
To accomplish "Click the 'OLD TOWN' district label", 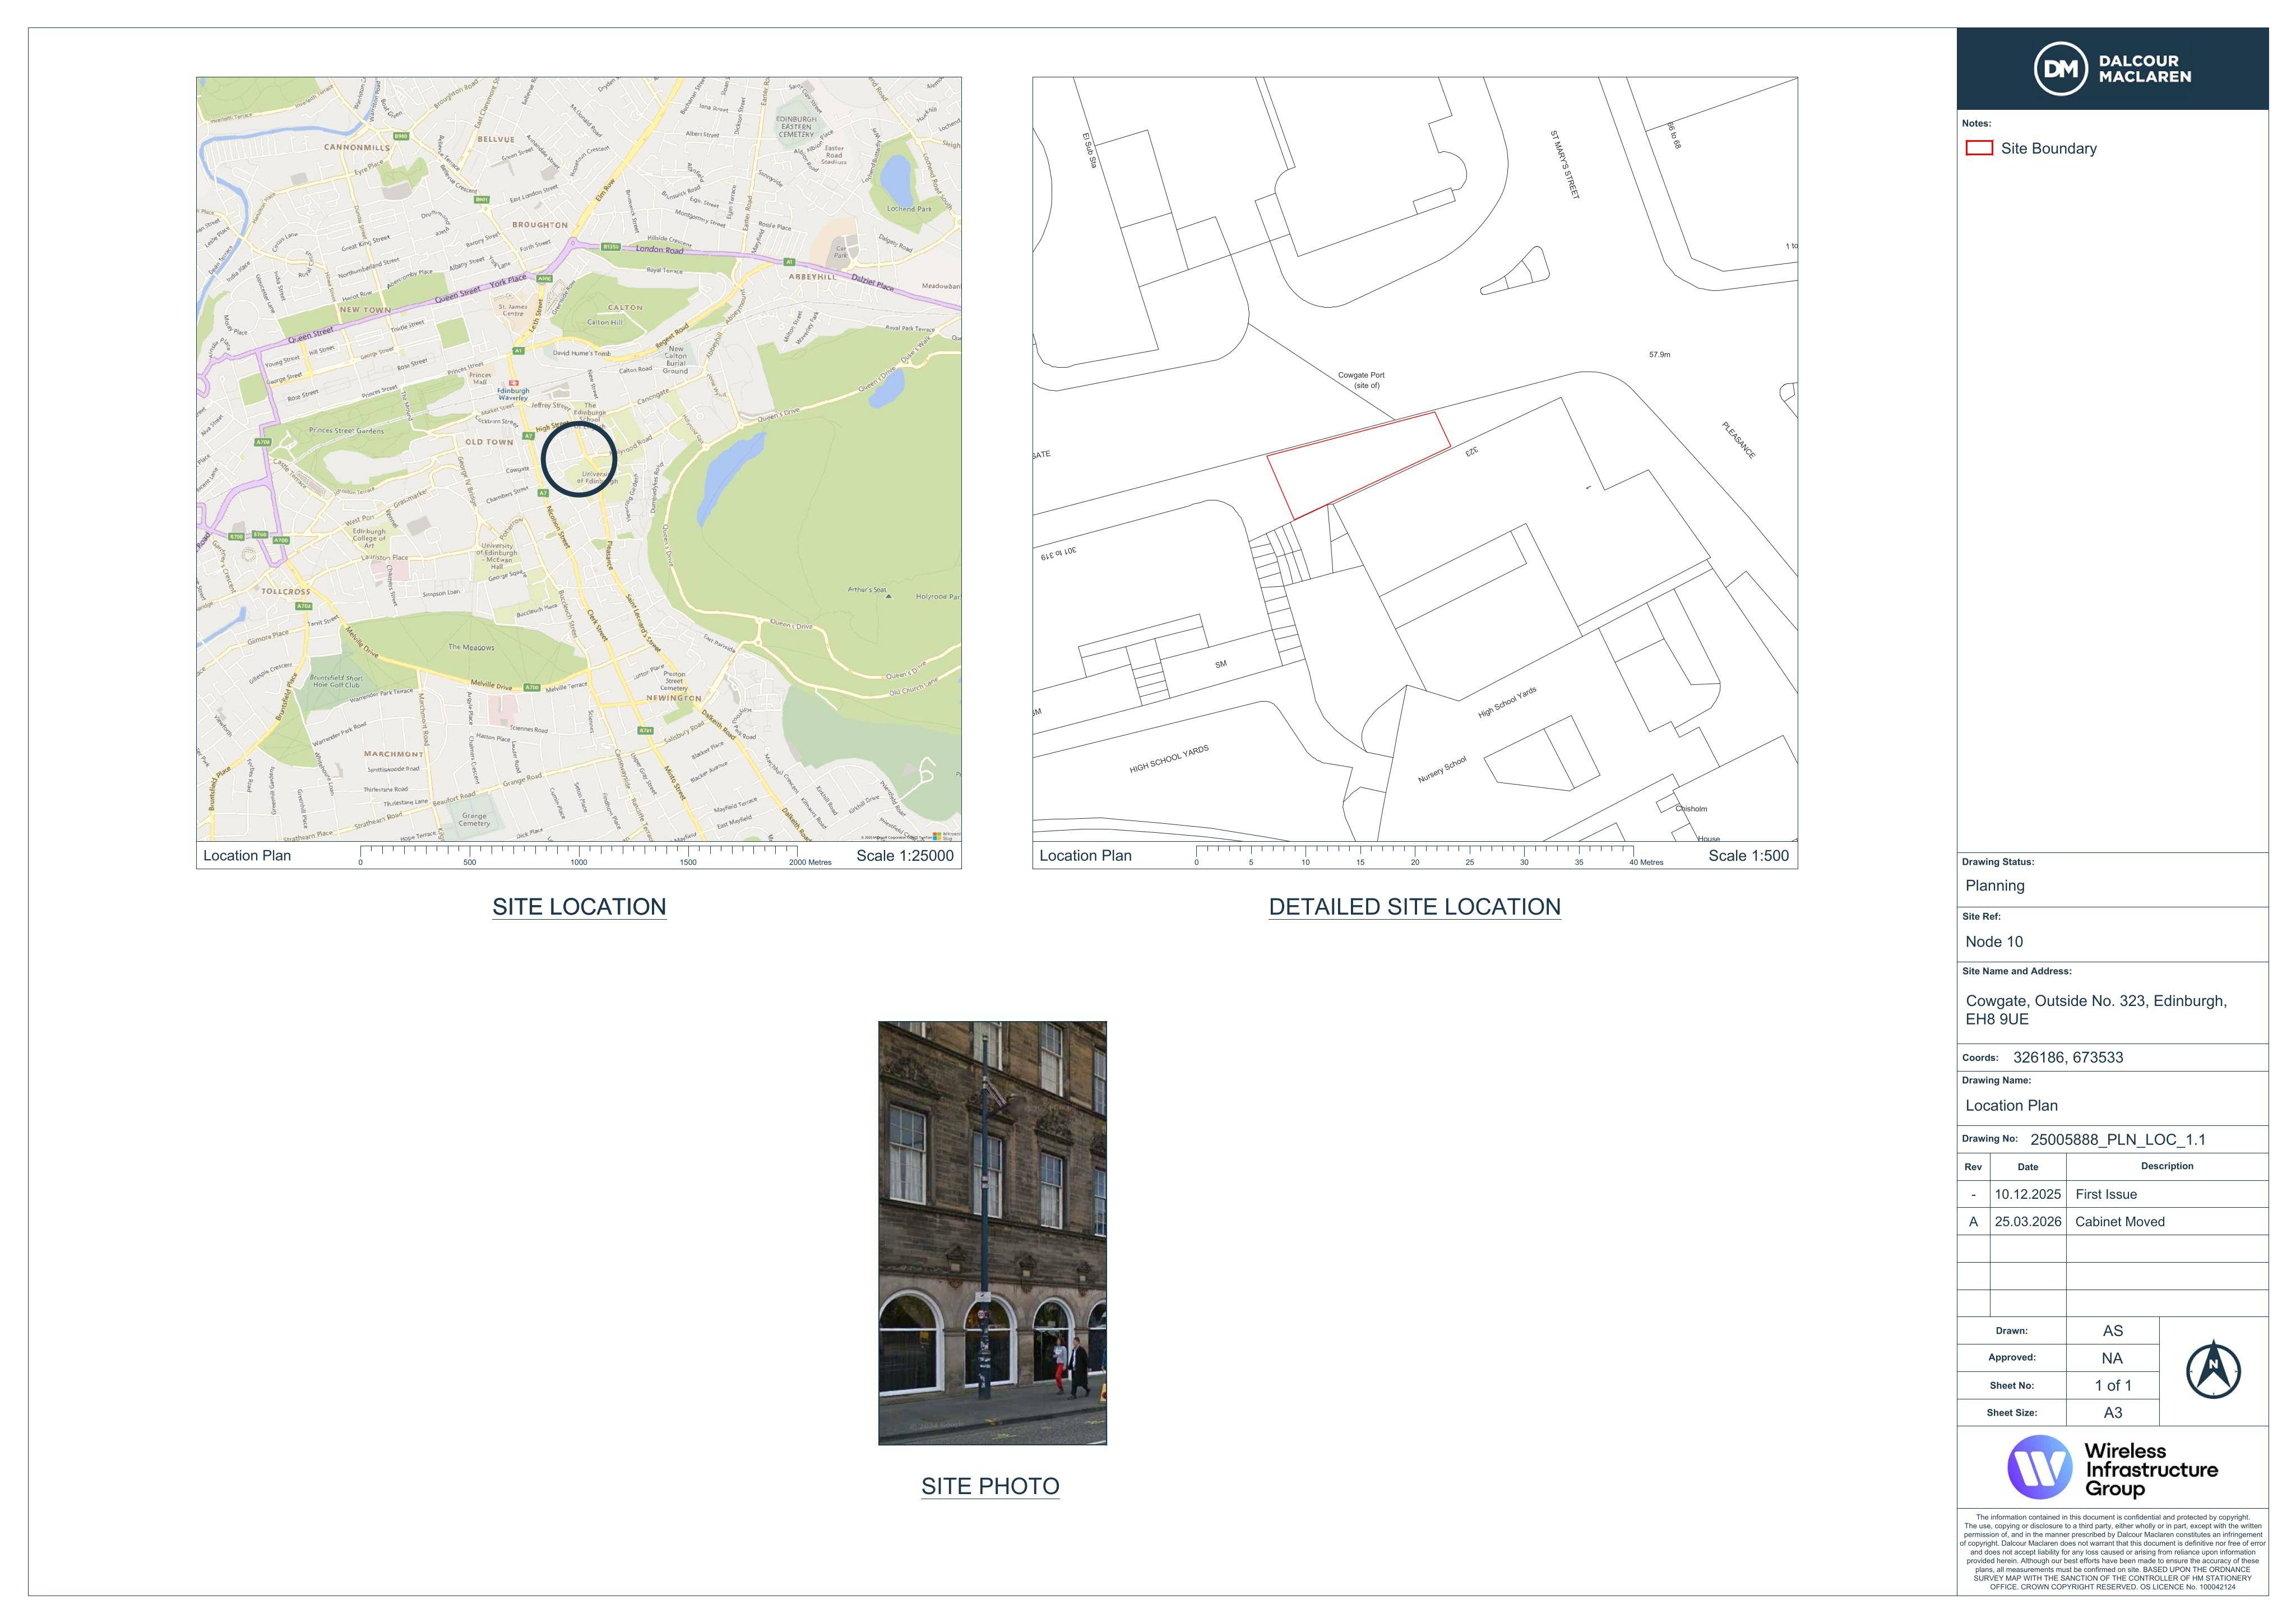I will [489, 442].
